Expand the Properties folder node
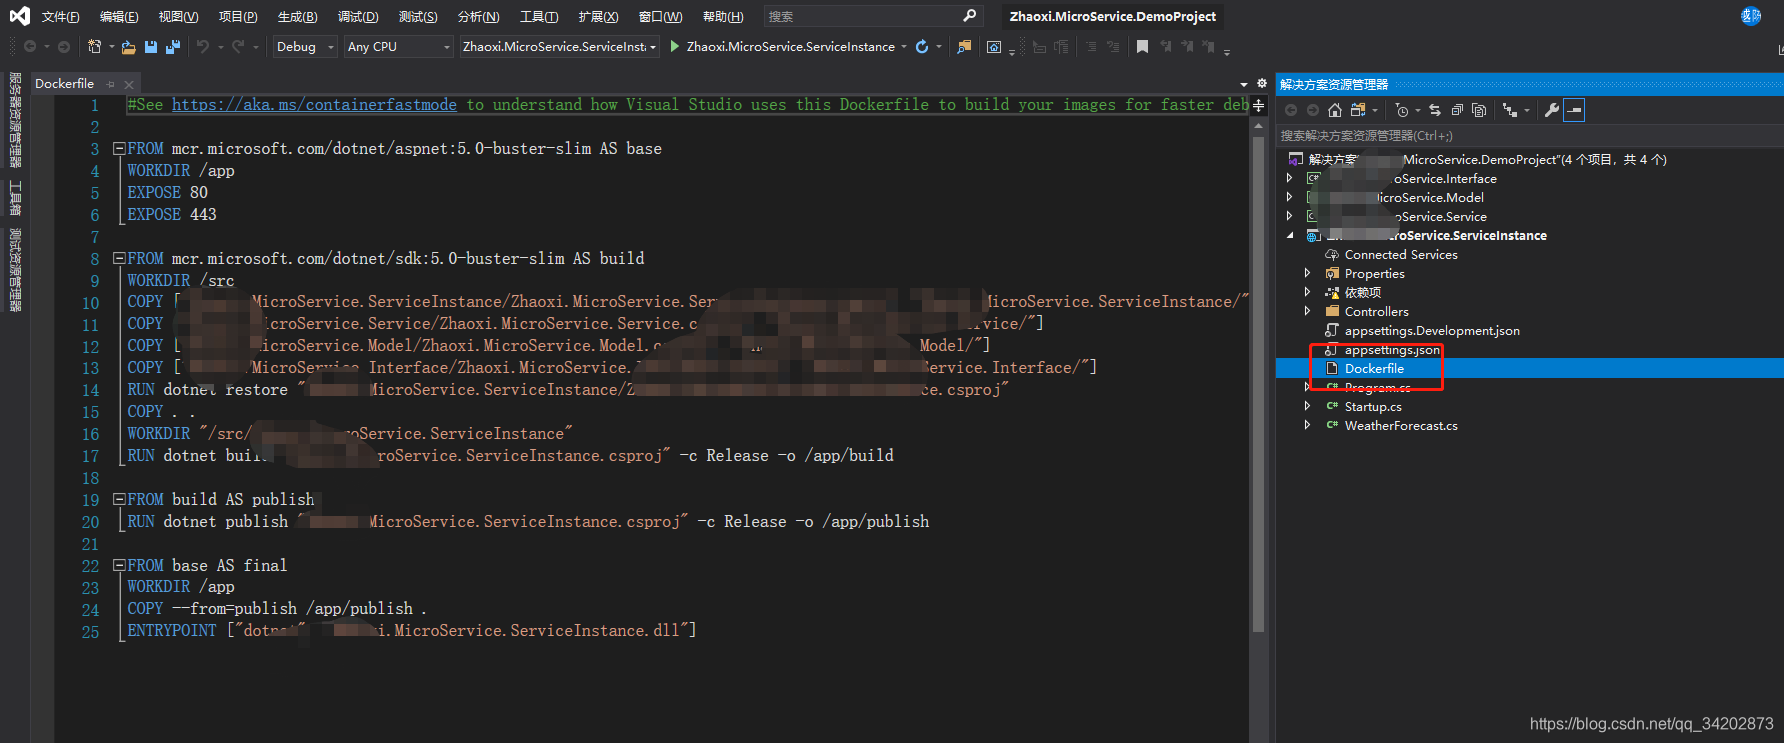 [1307, 273]
